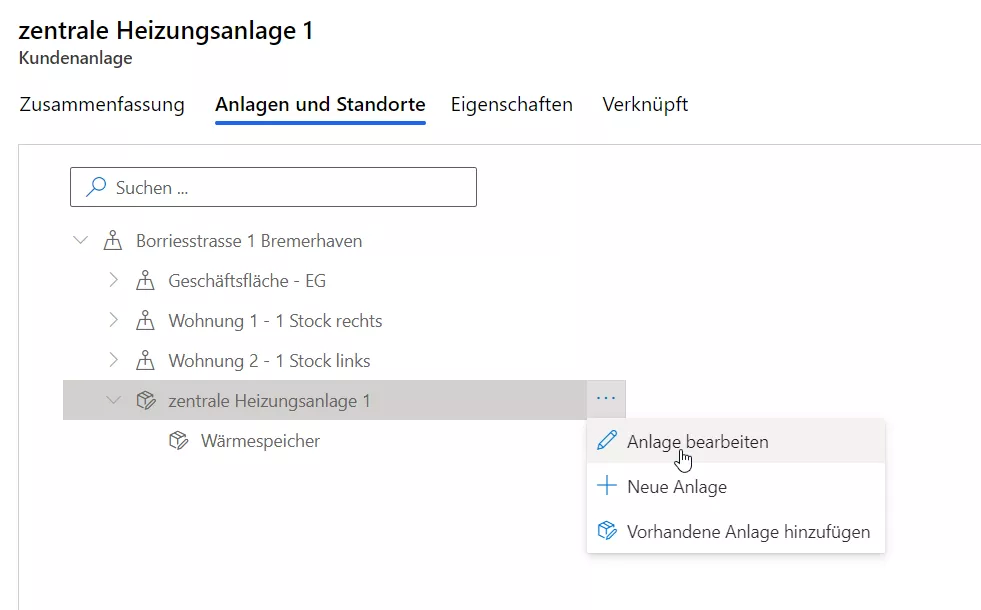Collapse the Borriesstrasse 1 Bremerhaven node
This screenshot has height=610, width=981.
80,241
